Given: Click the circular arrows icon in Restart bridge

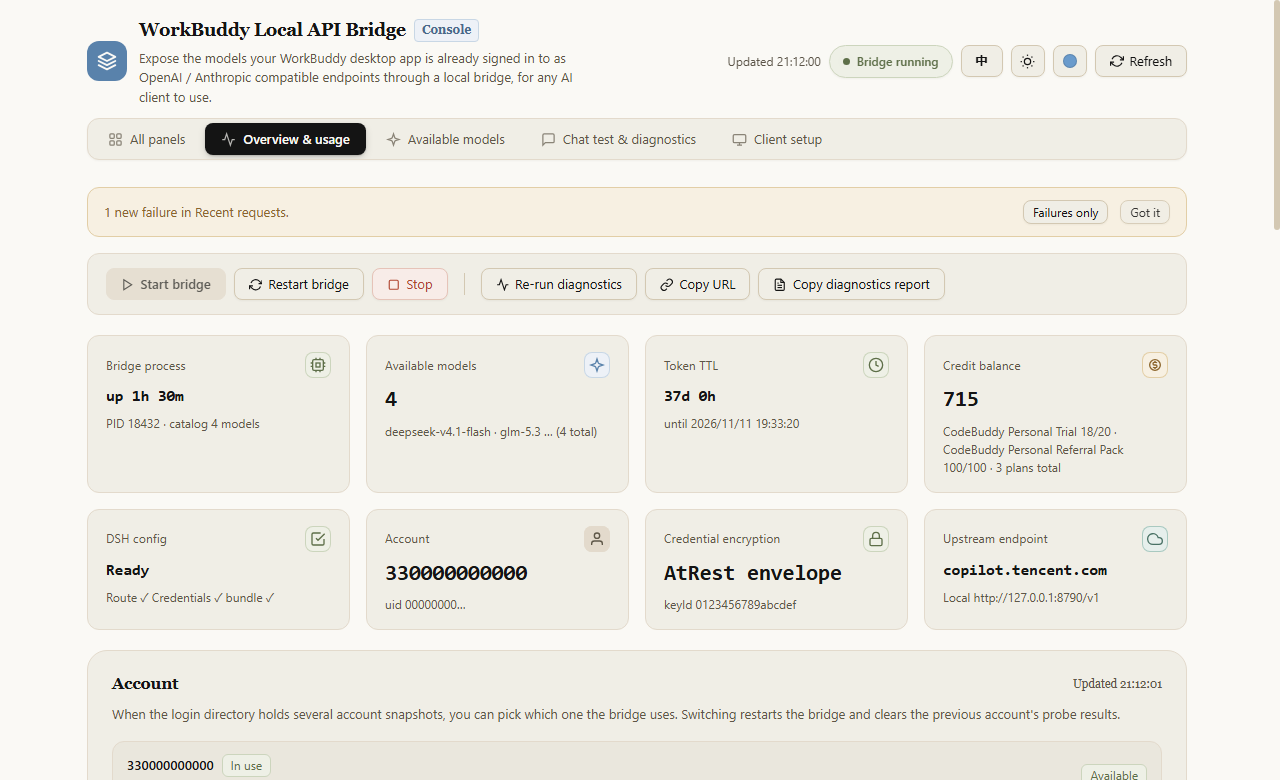Looking at the screenshot, I should pos(256,285).
